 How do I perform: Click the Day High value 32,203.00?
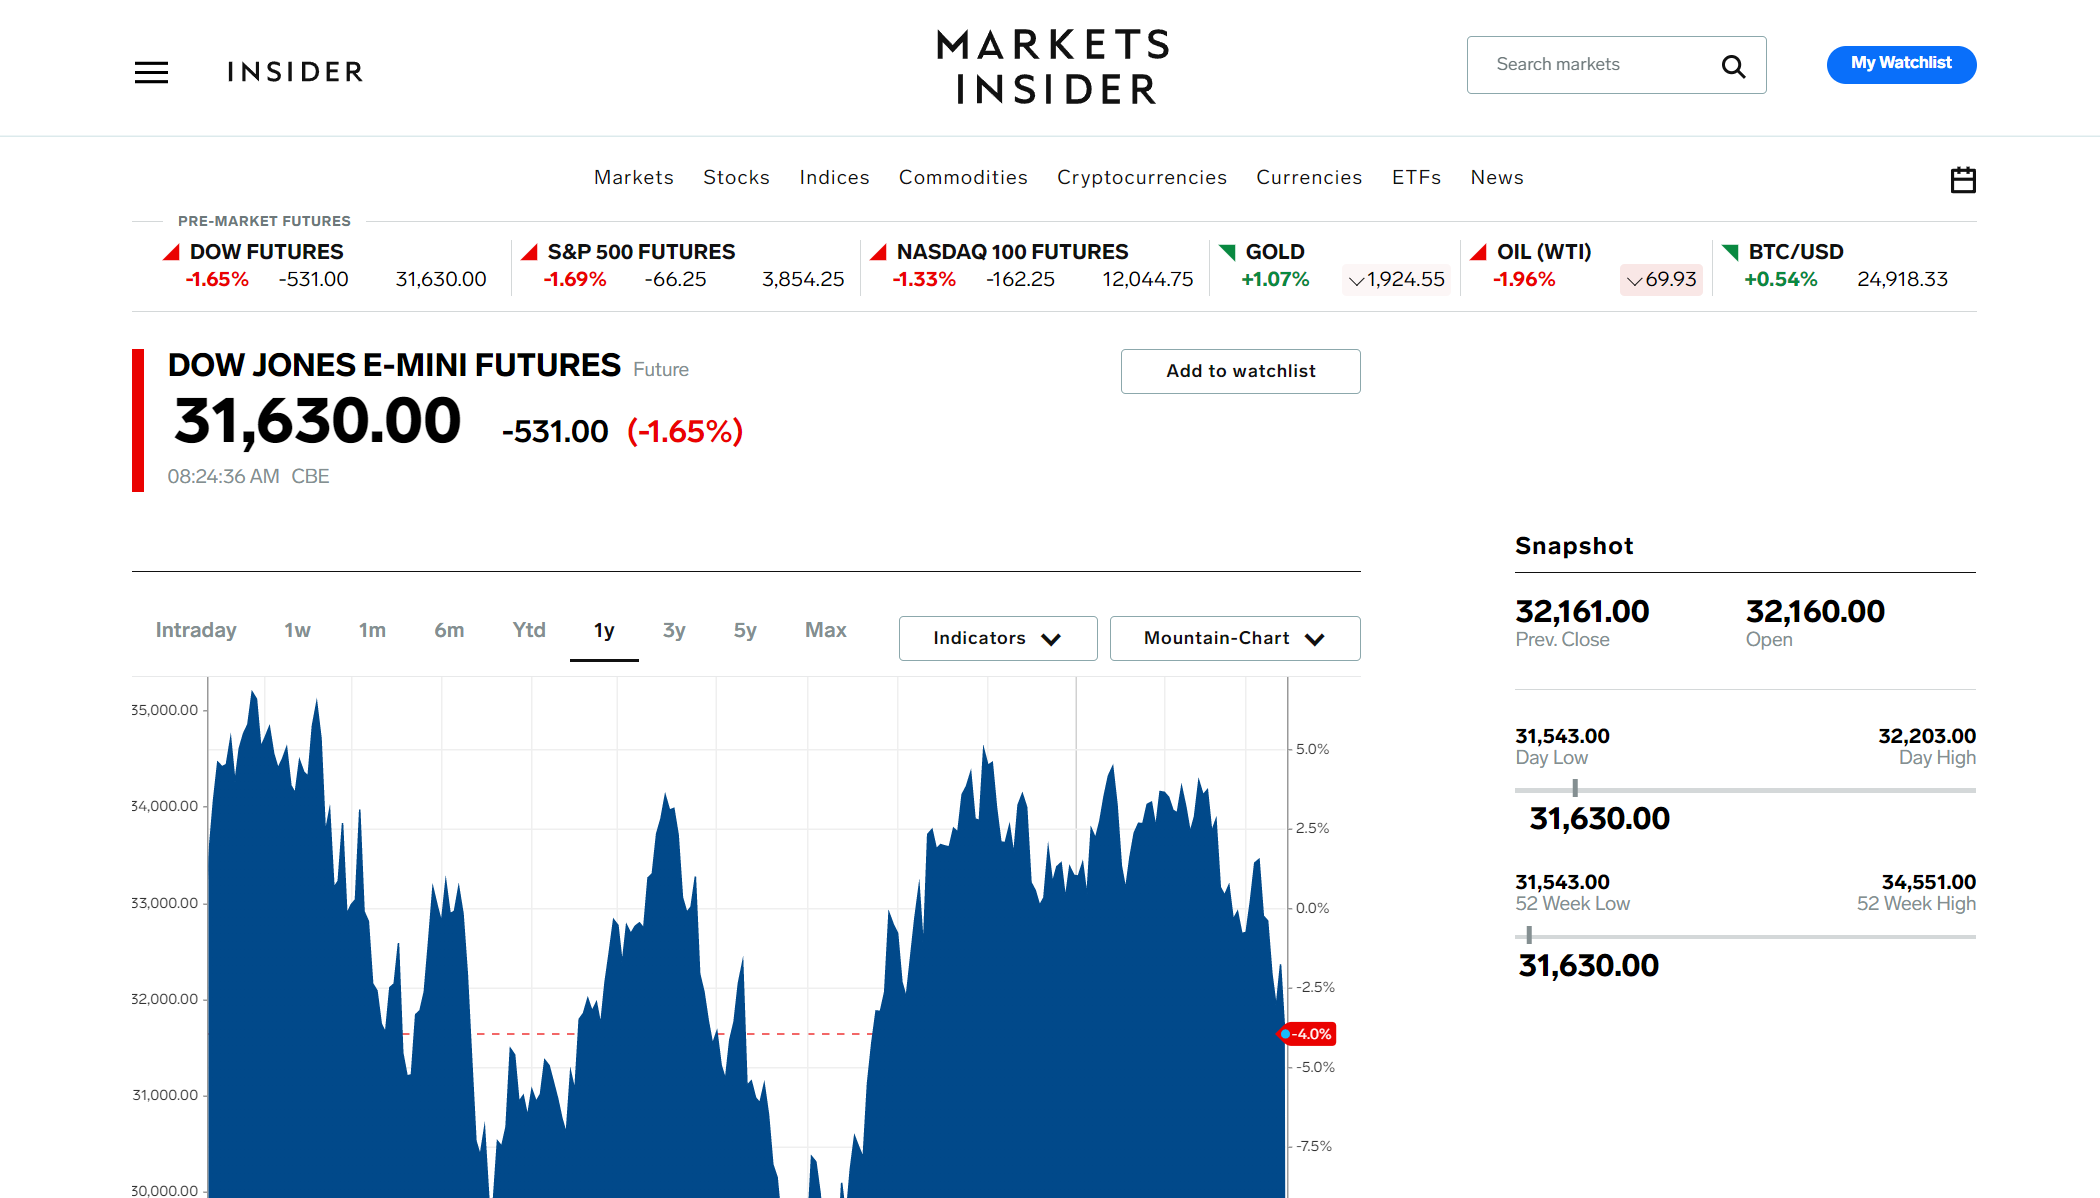(x=1927, y=736)
